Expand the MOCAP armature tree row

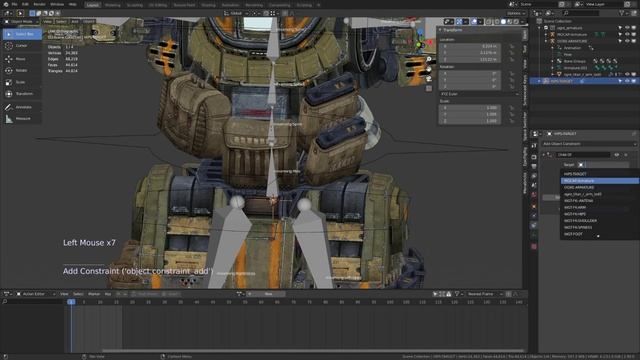pyautogui.click(x=546, y=35)
